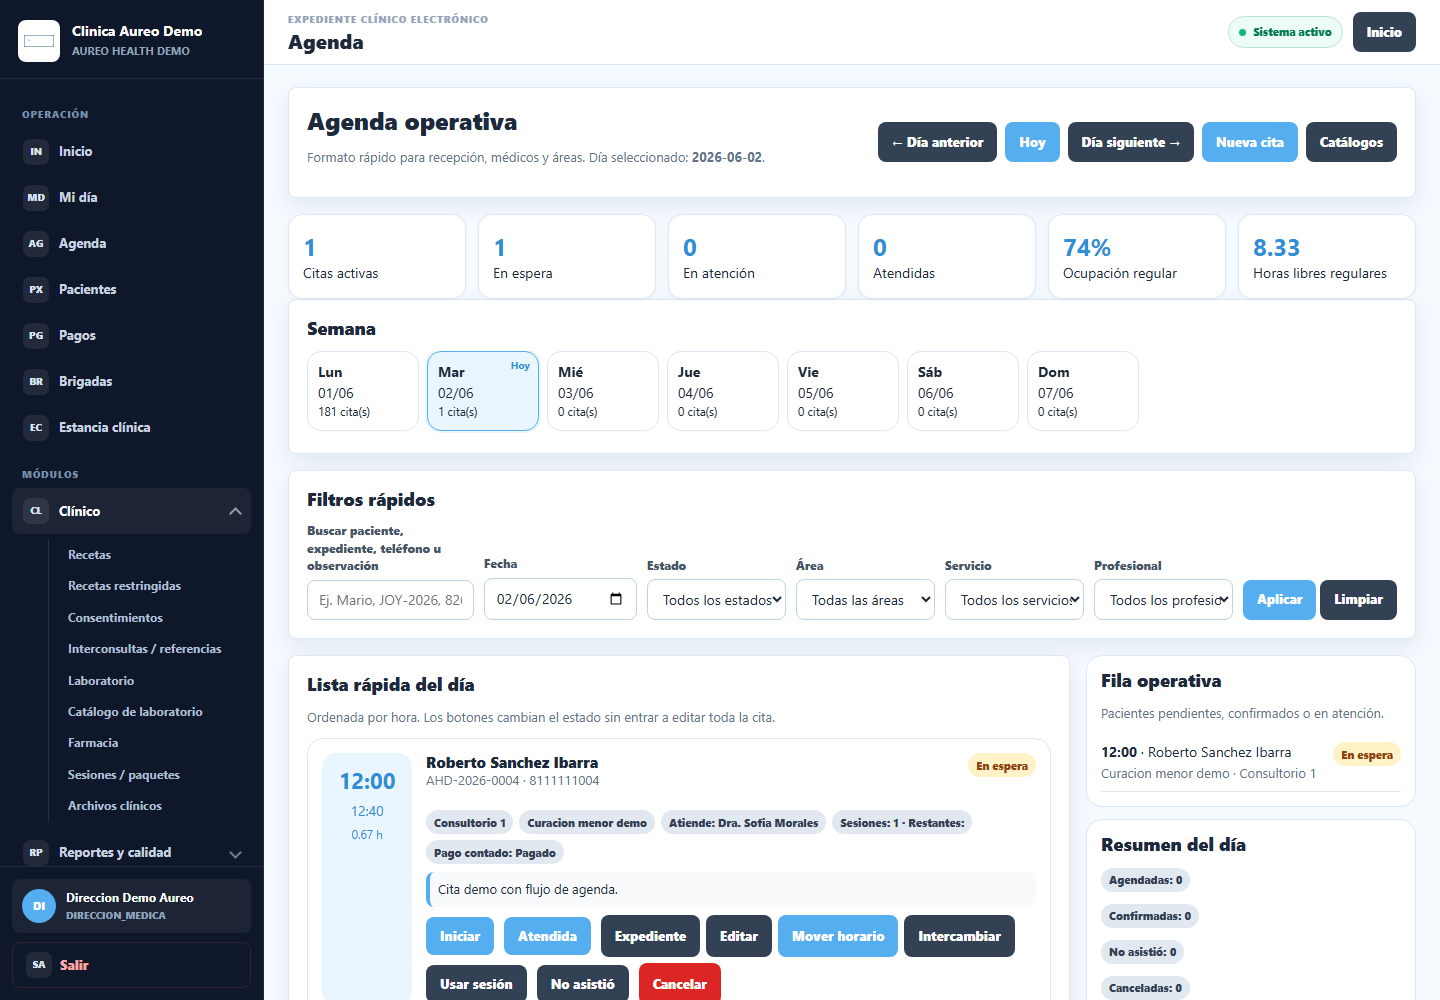Log out via Salir
The image size is (1440, 1000).
131,965
